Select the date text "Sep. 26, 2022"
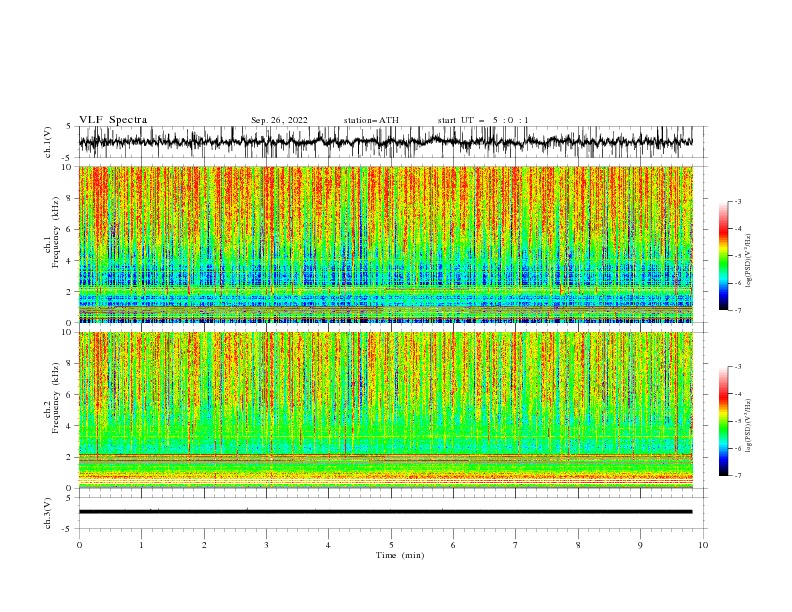The image size is (792, 612). coord(279,120)
